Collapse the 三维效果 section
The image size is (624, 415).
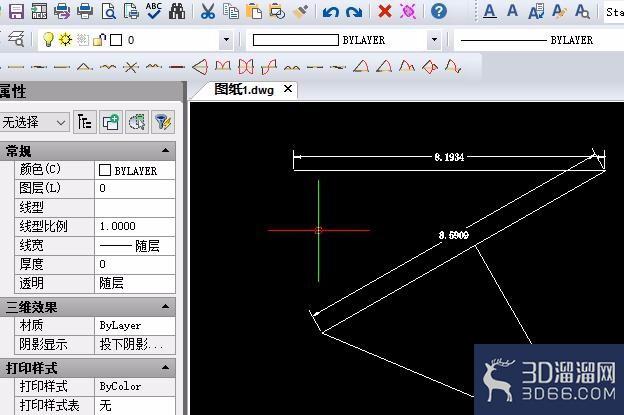click(166, 306)
